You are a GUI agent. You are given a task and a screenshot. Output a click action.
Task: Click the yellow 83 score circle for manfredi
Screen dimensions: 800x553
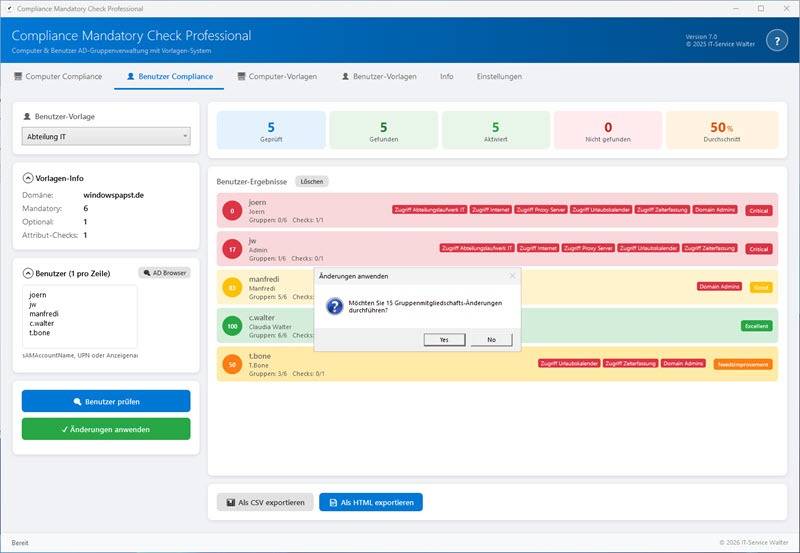coord(232,288)
